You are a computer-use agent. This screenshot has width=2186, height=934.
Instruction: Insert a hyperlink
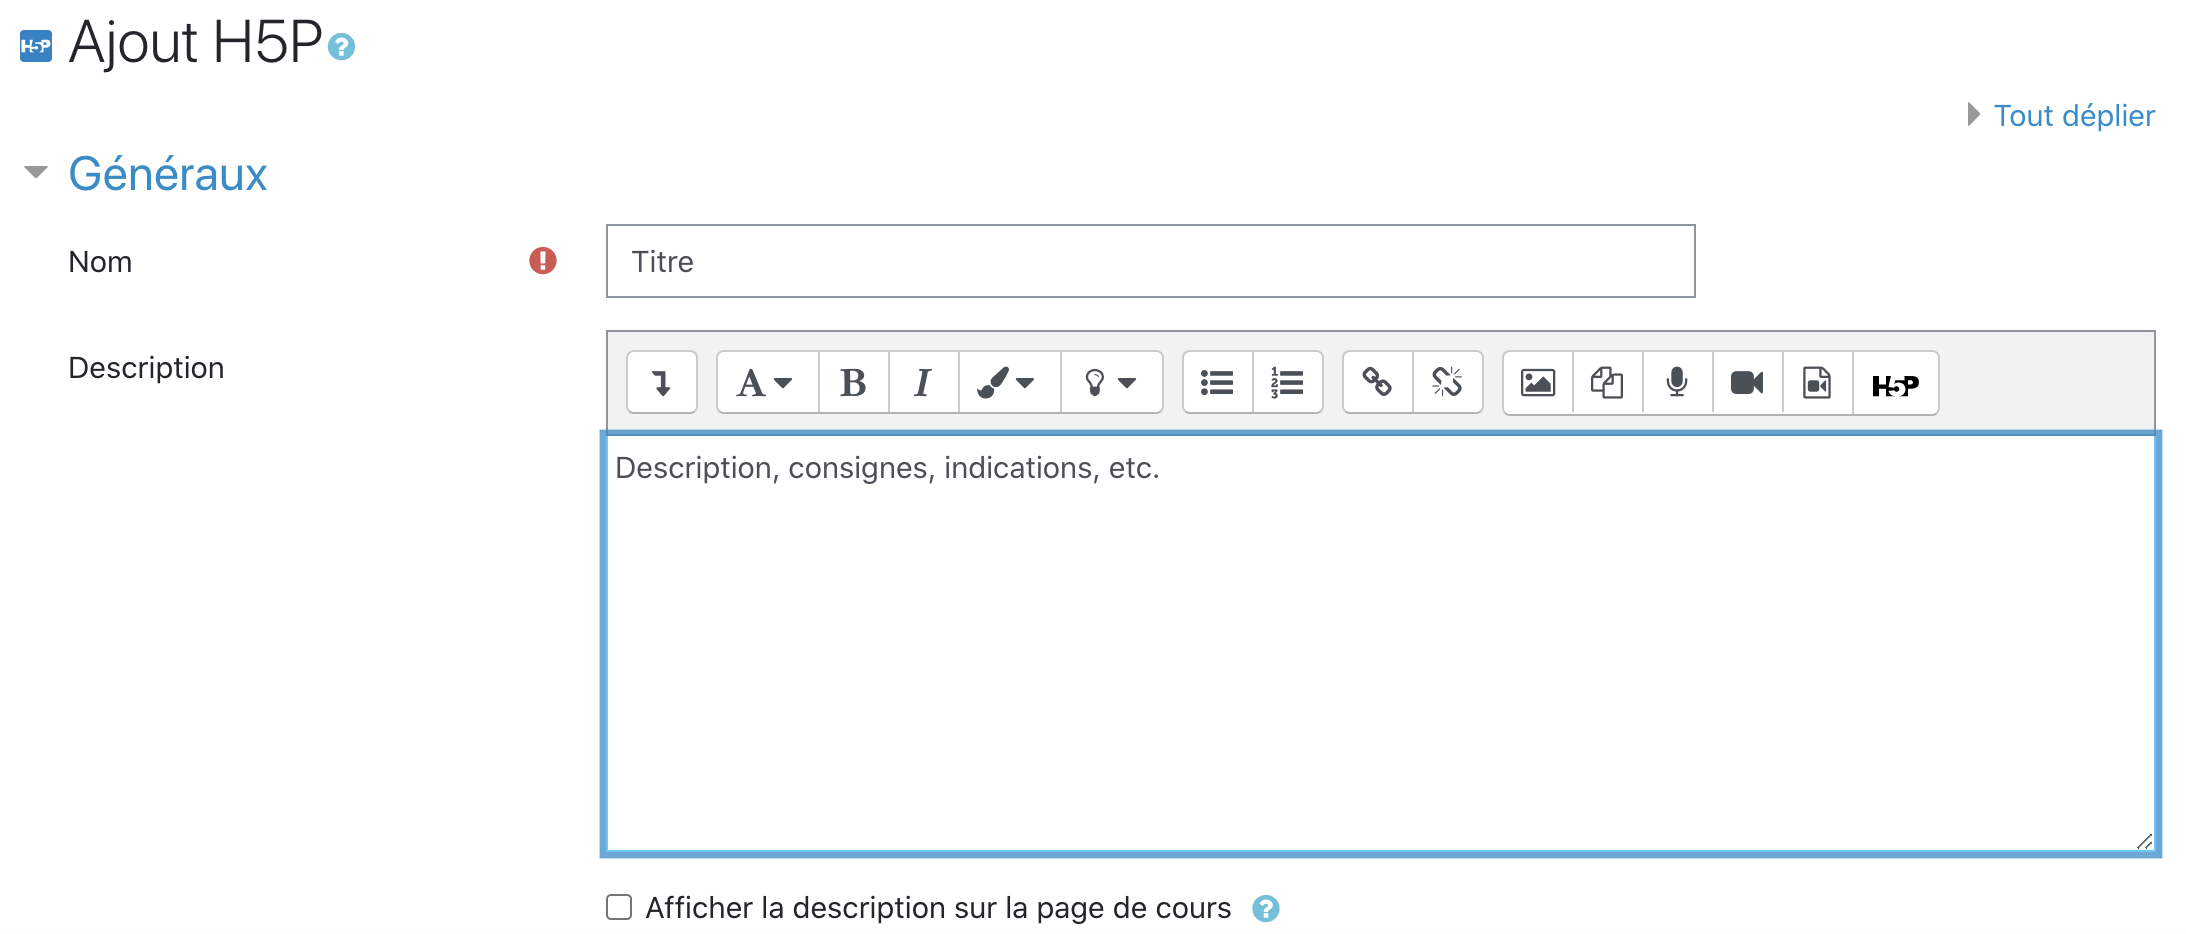1377,383
